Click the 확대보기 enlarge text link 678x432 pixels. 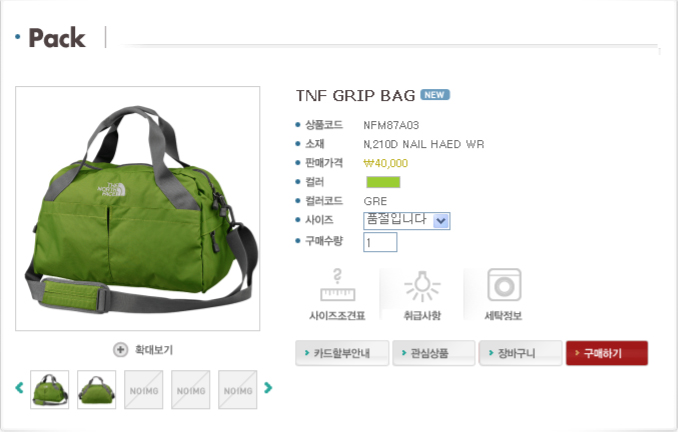(154, 350)
